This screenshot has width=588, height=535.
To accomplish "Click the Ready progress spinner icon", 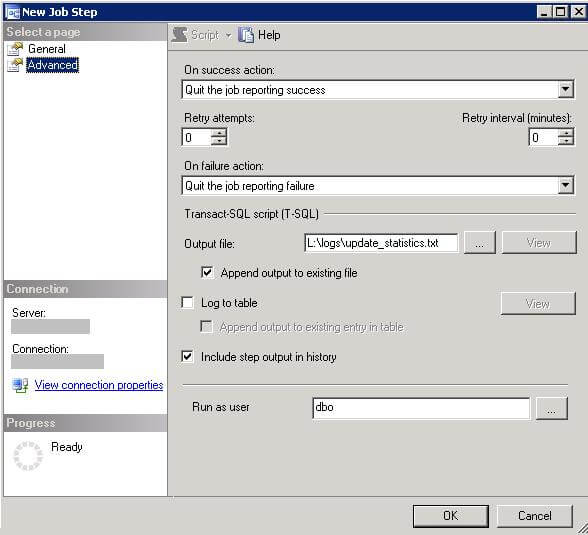I will click(x=28, y=456).
